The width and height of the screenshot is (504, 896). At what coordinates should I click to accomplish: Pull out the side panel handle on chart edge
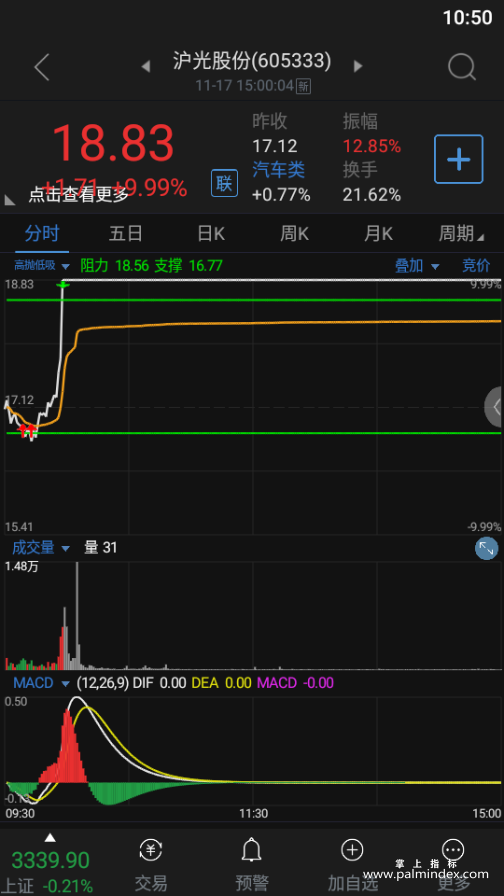(494, 407)
